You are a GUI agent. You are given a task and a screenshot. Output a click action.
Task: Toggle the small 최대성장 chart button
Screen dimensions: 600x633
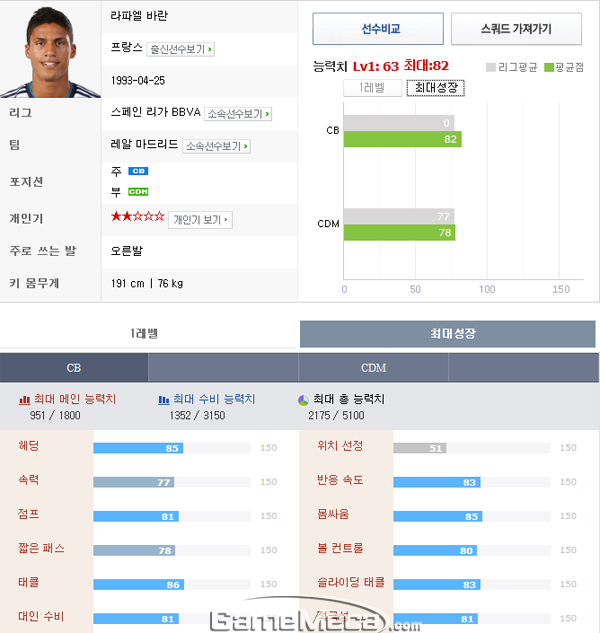pos(436,88)
